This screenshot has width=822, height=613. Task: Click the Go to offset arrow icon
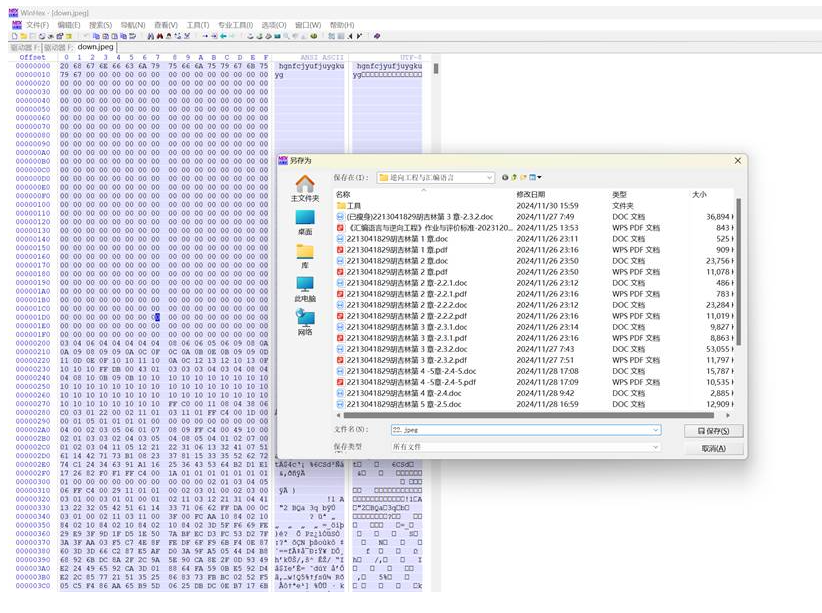click(x=205, y=36)
